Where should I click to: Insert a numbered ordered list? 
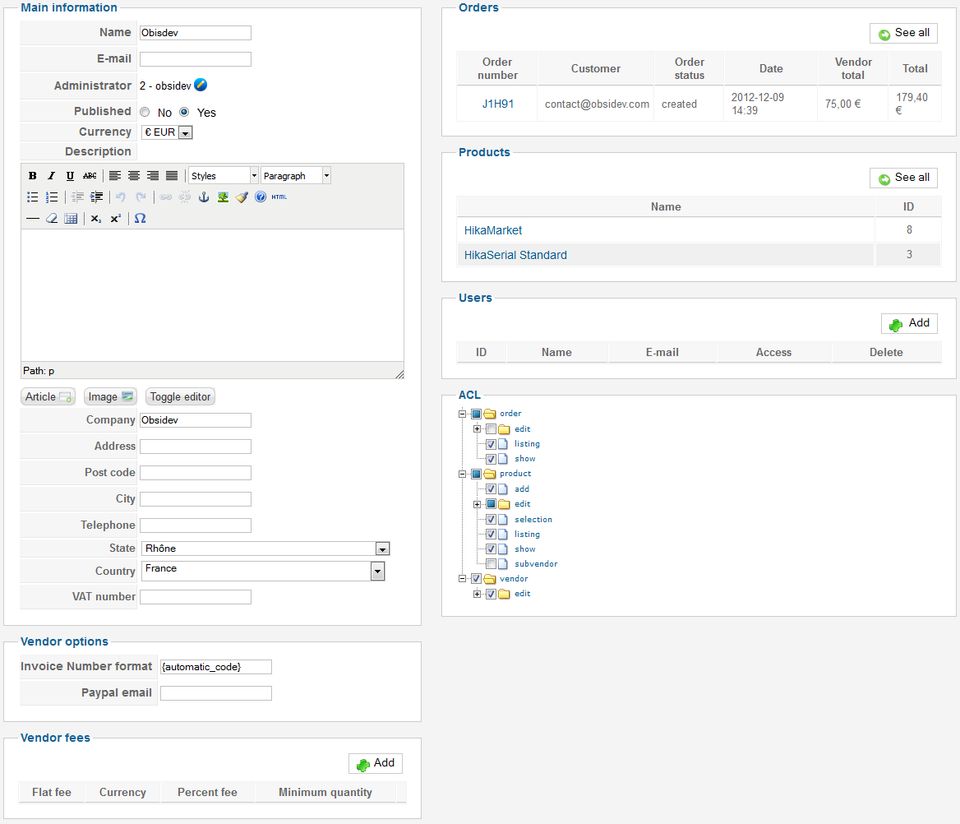point(52,197)
